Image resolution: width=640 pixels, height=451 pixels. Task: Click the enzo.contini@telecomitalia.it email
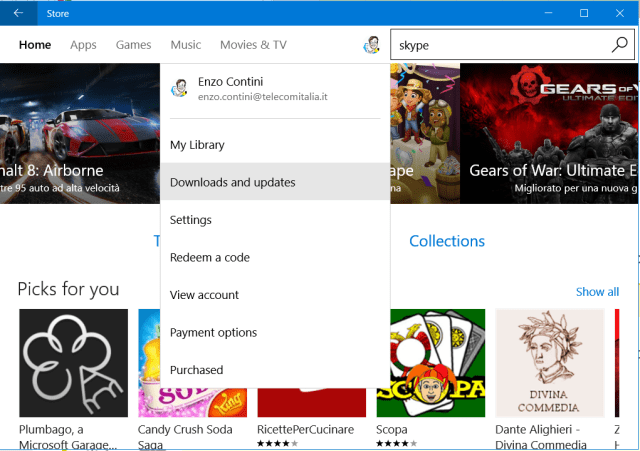coord(263,97)
